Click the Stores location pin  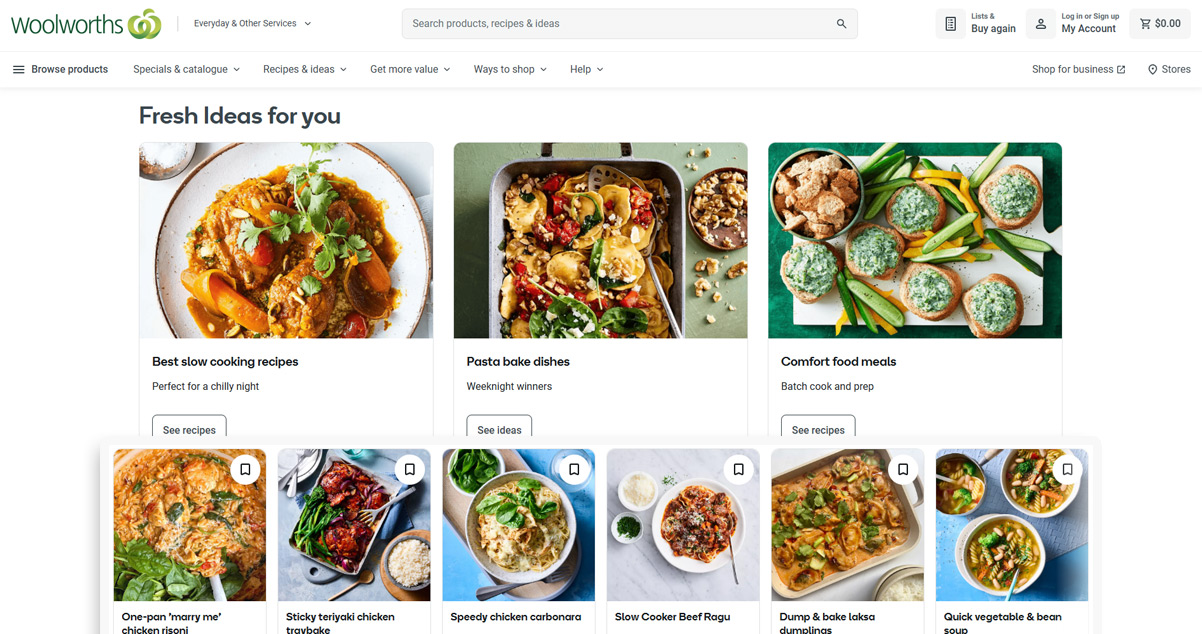pos(1152,70)
